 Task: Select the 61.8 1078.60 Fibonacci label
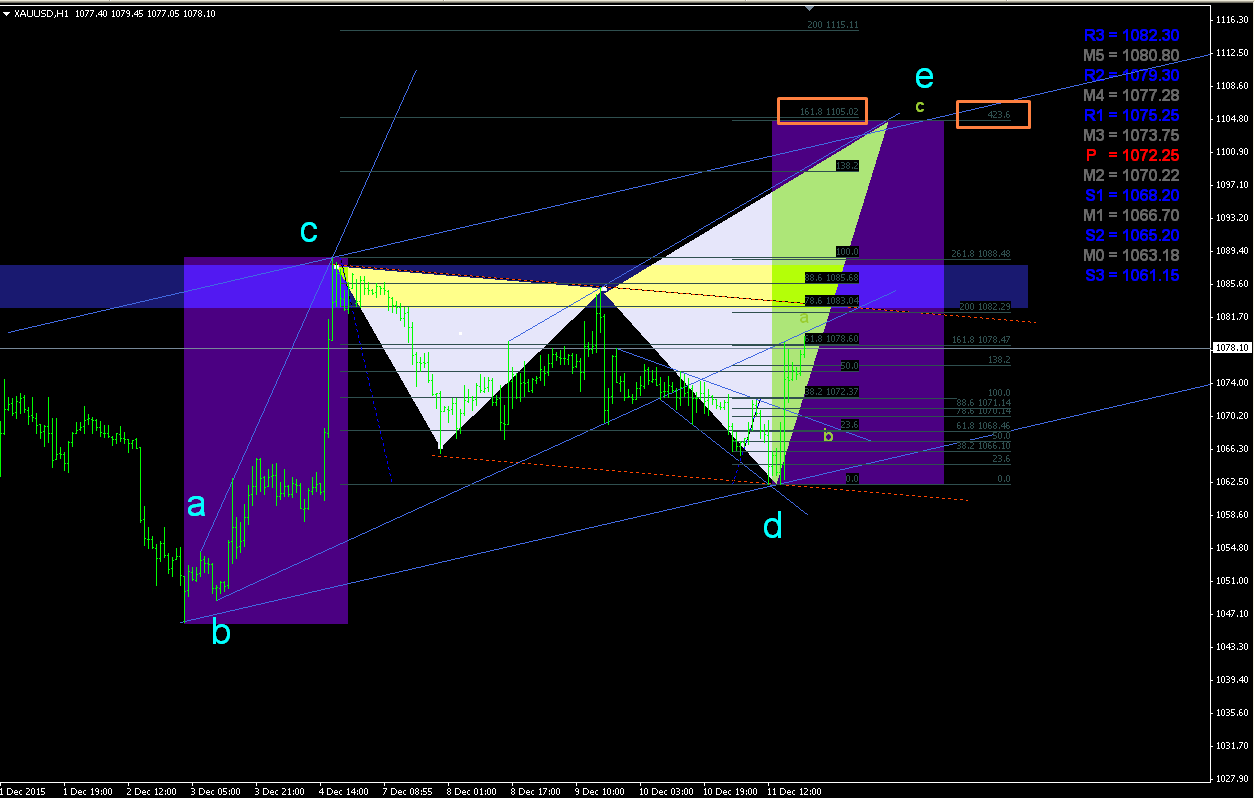tap(832, 339)
